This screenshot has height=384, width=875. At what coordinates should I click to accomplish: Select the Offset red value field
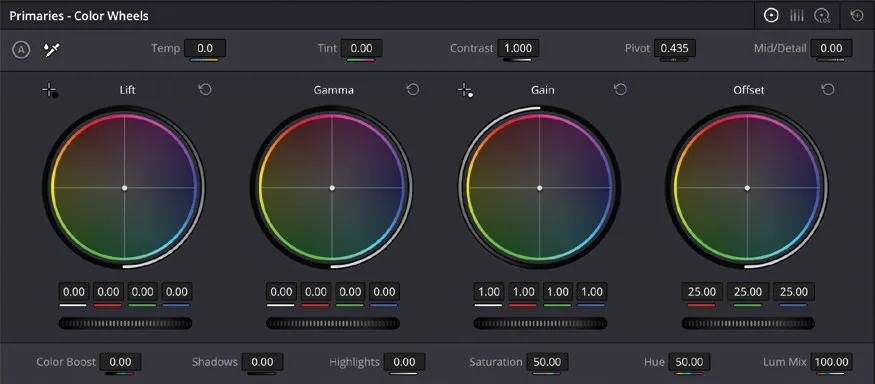click(702, 291)
